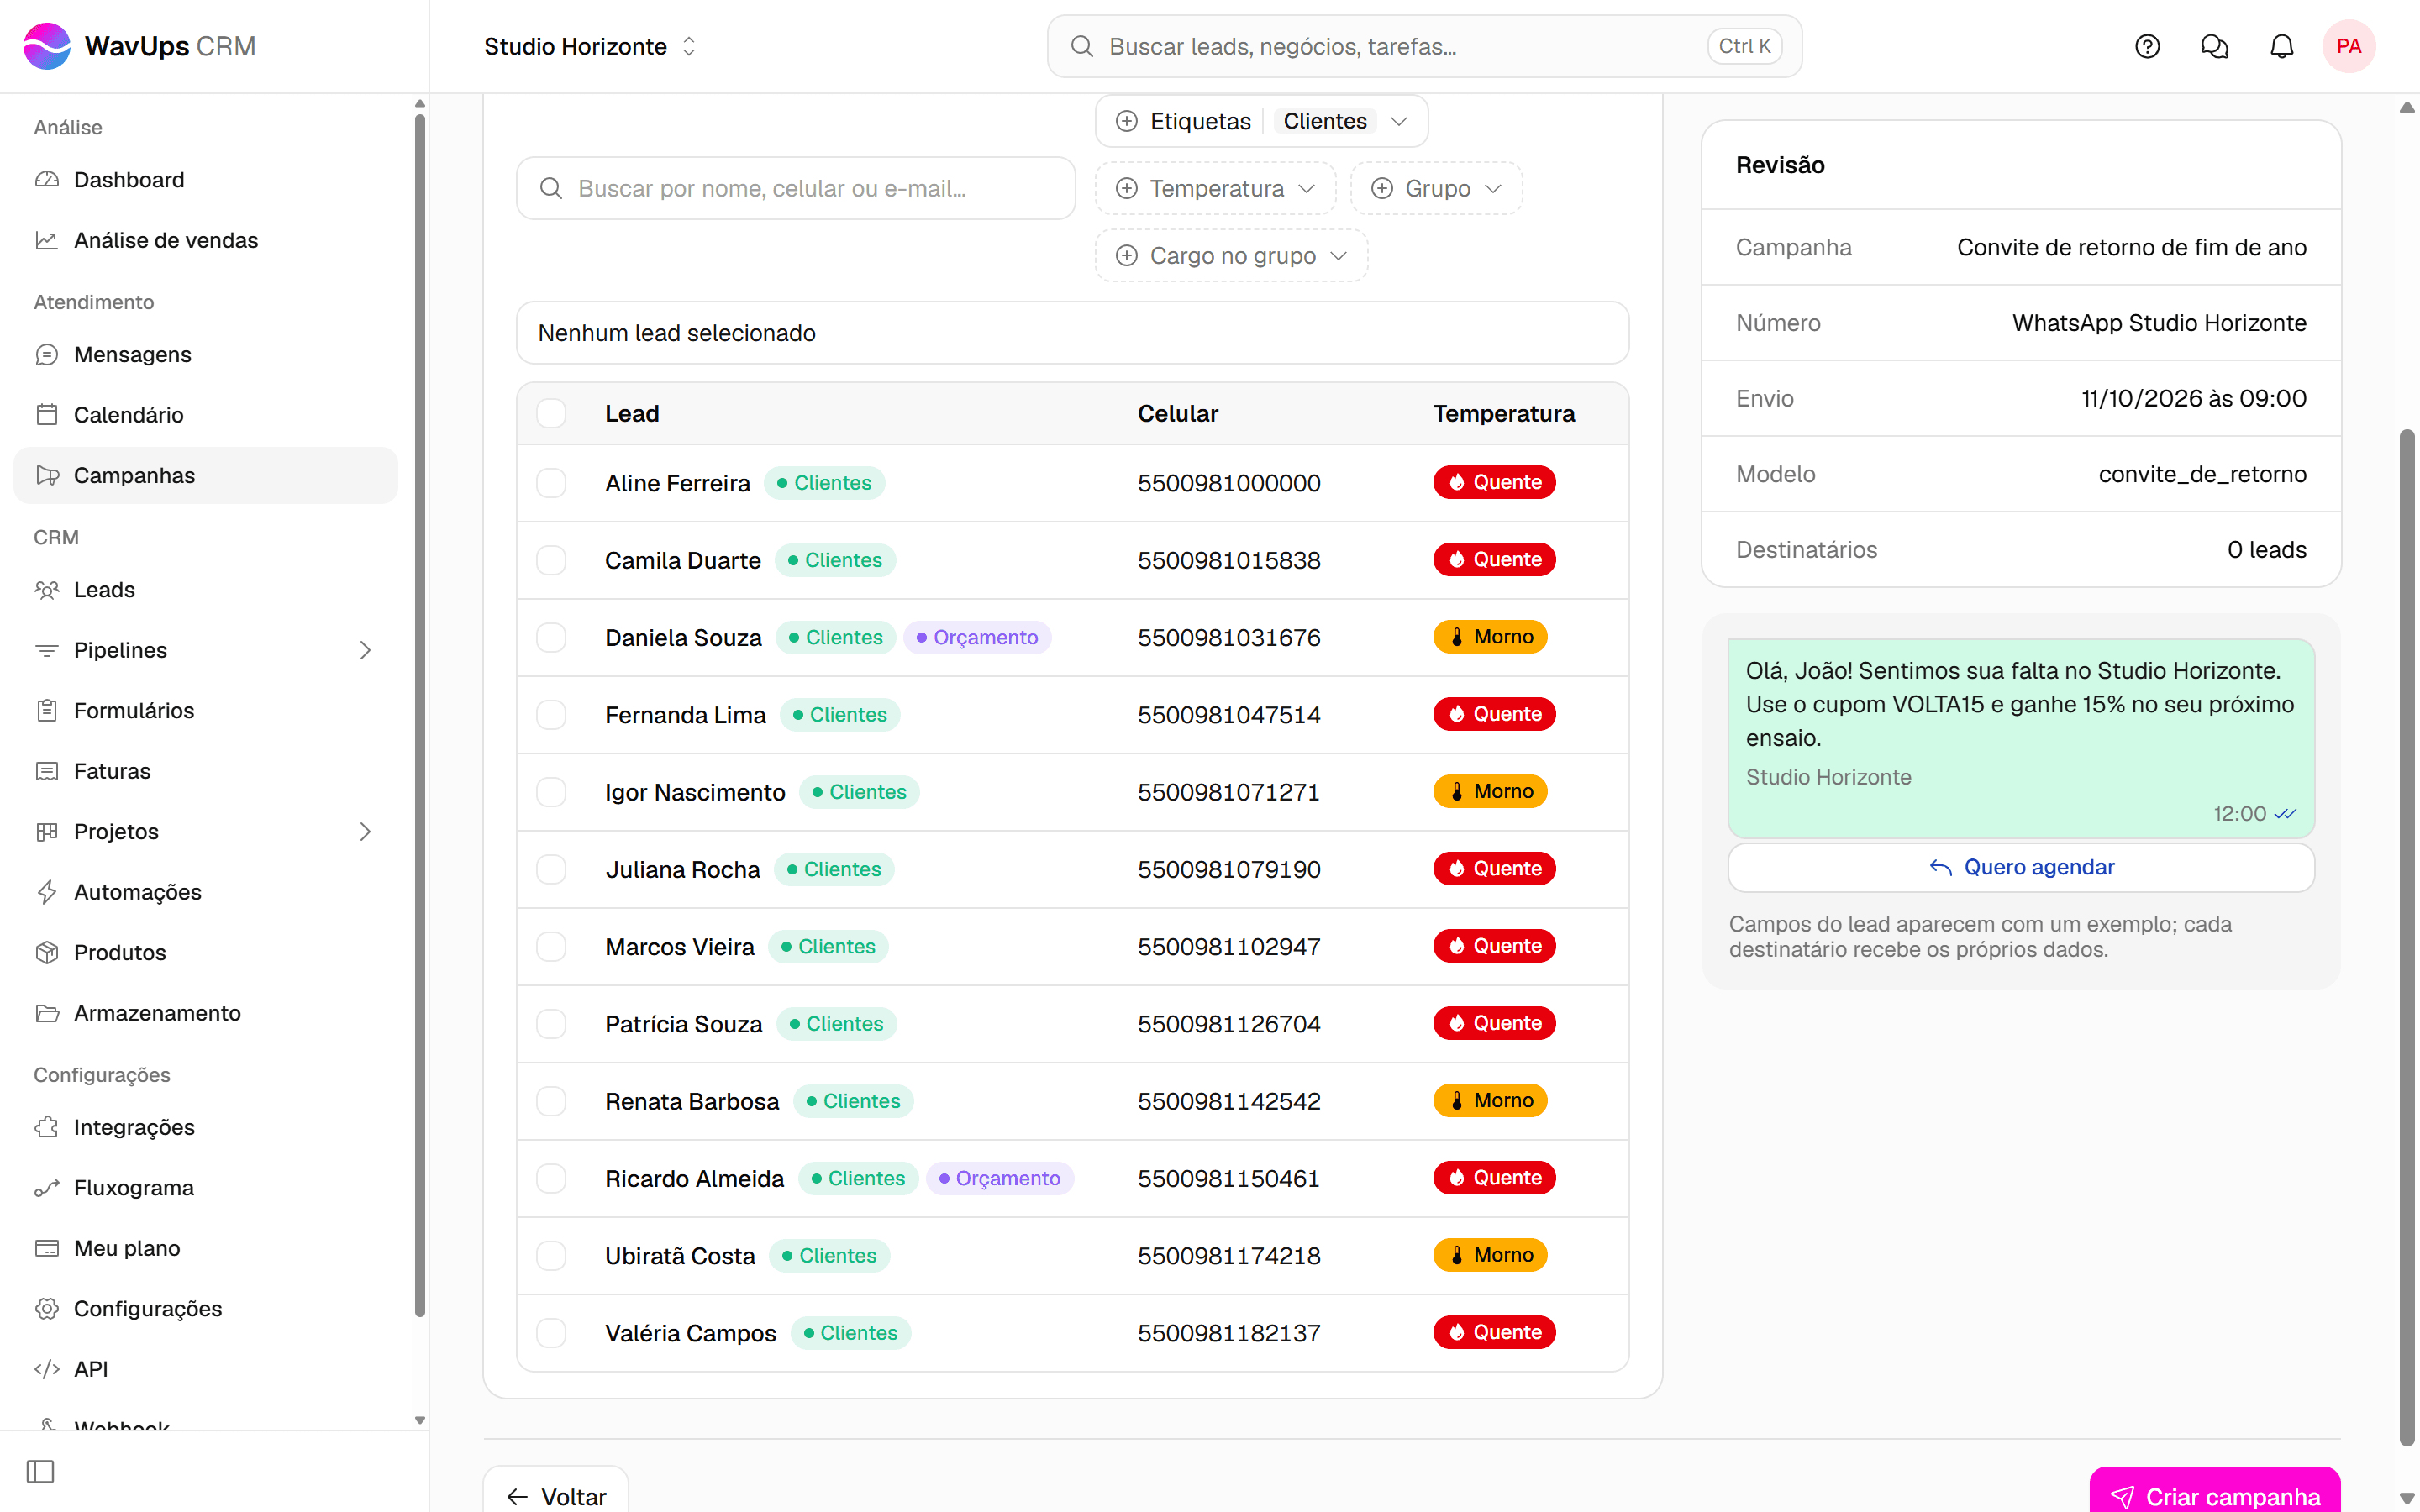Click the plus icon beside Etiquetas

[1127, 121]
